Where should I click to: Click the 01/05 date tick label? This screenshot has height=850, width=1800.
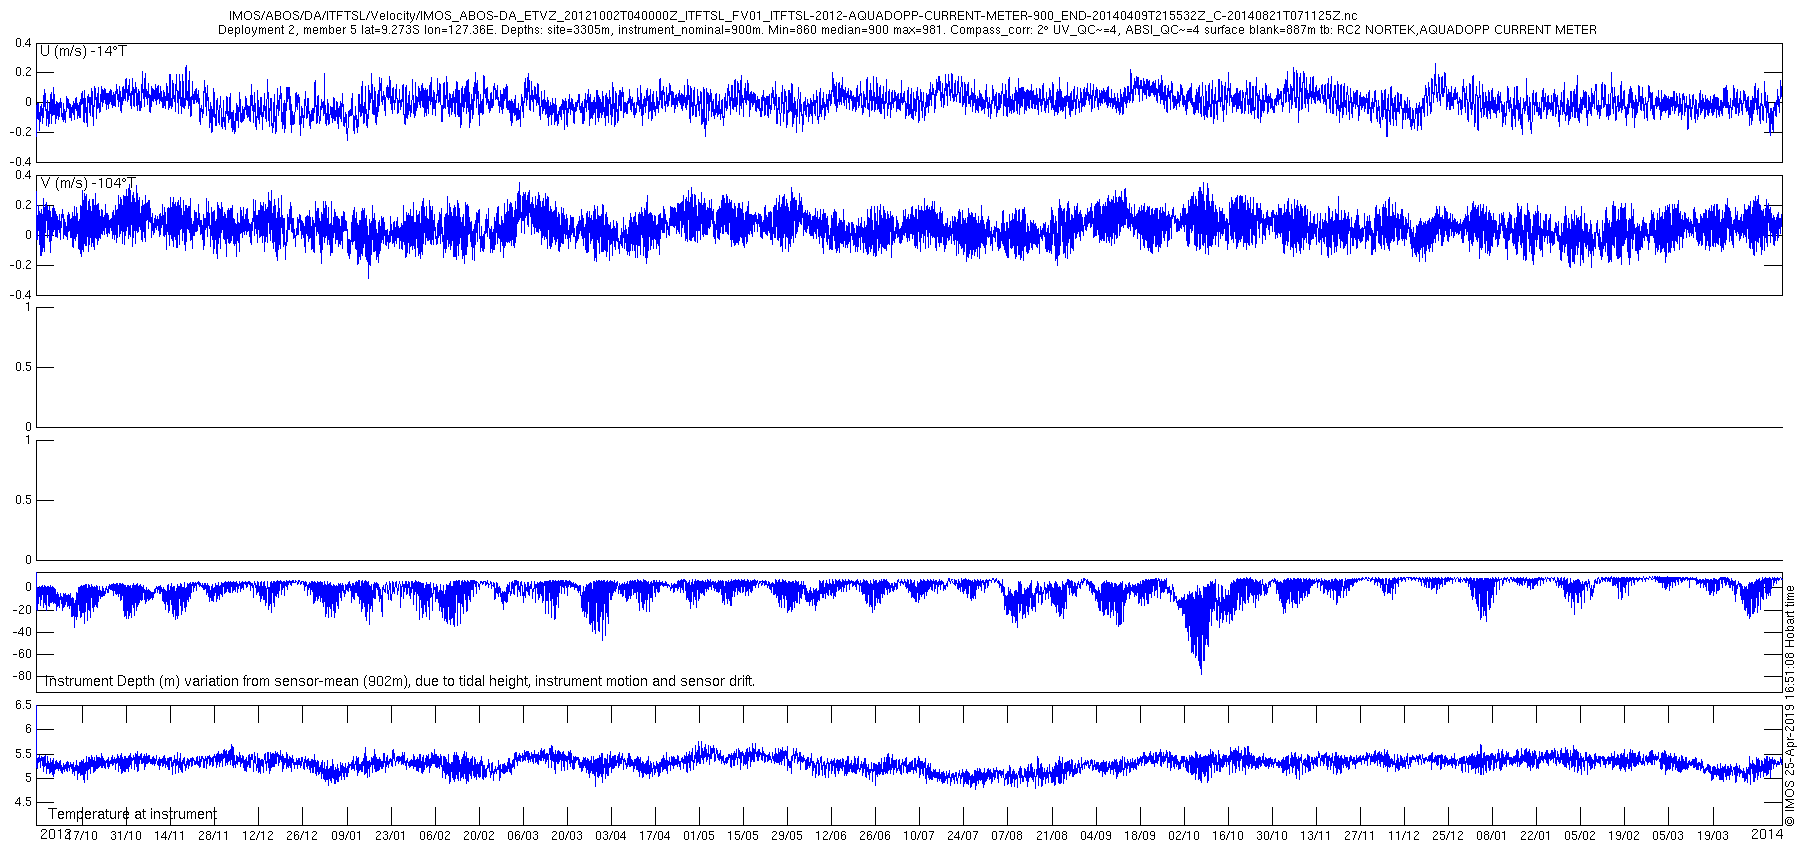(x=699, y=836)
